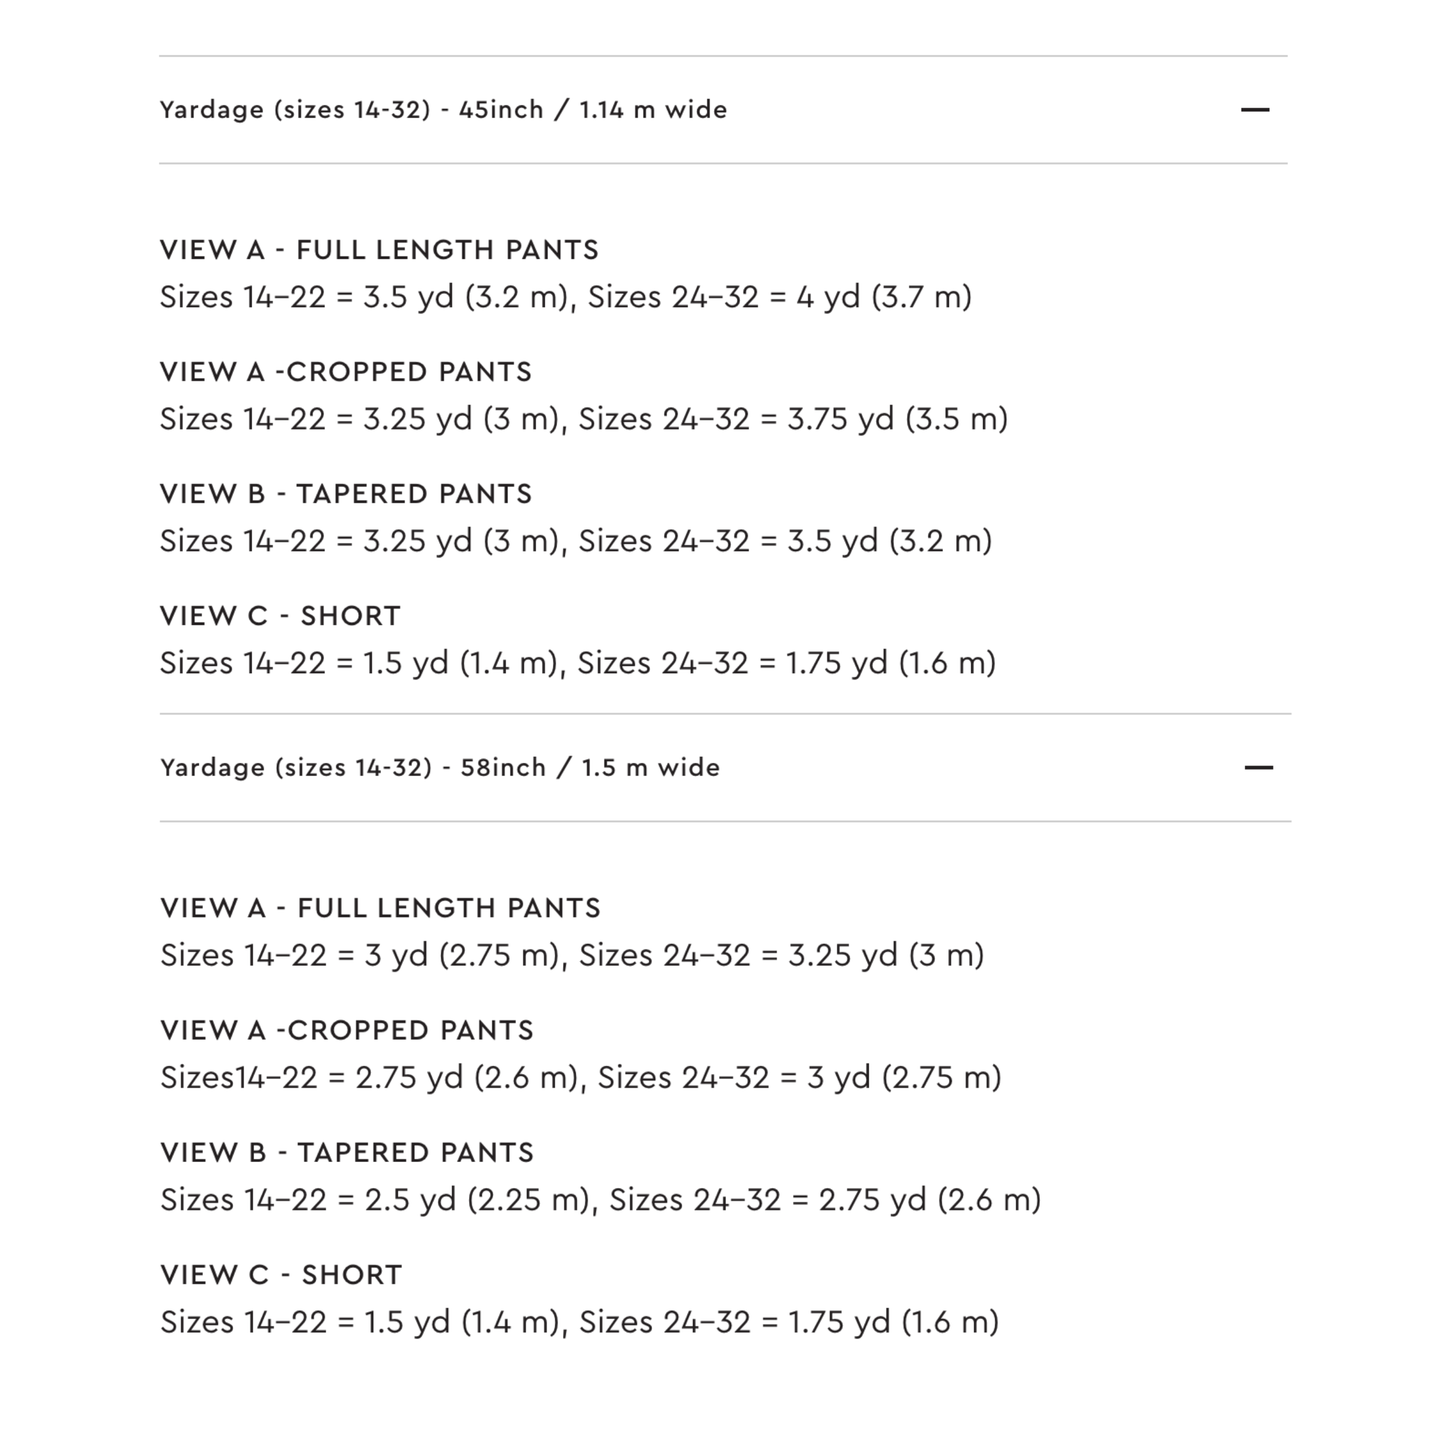The image size is (1445, 1445).
Task: Select 'View B - Tapered Pants' heading under 58inch
Action: 347,1152
